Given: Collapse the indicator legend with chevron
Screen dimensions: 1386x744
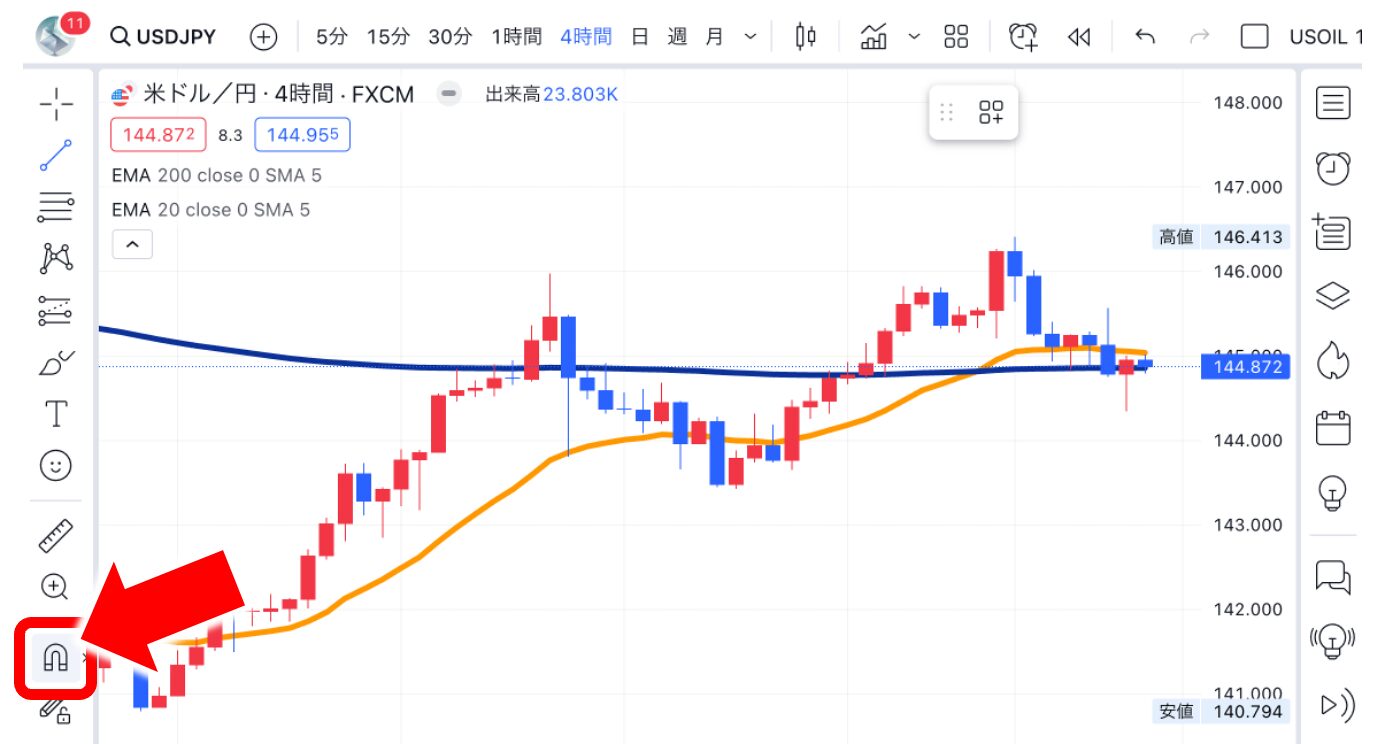Looking at the screenshot, I should point(132,244).
